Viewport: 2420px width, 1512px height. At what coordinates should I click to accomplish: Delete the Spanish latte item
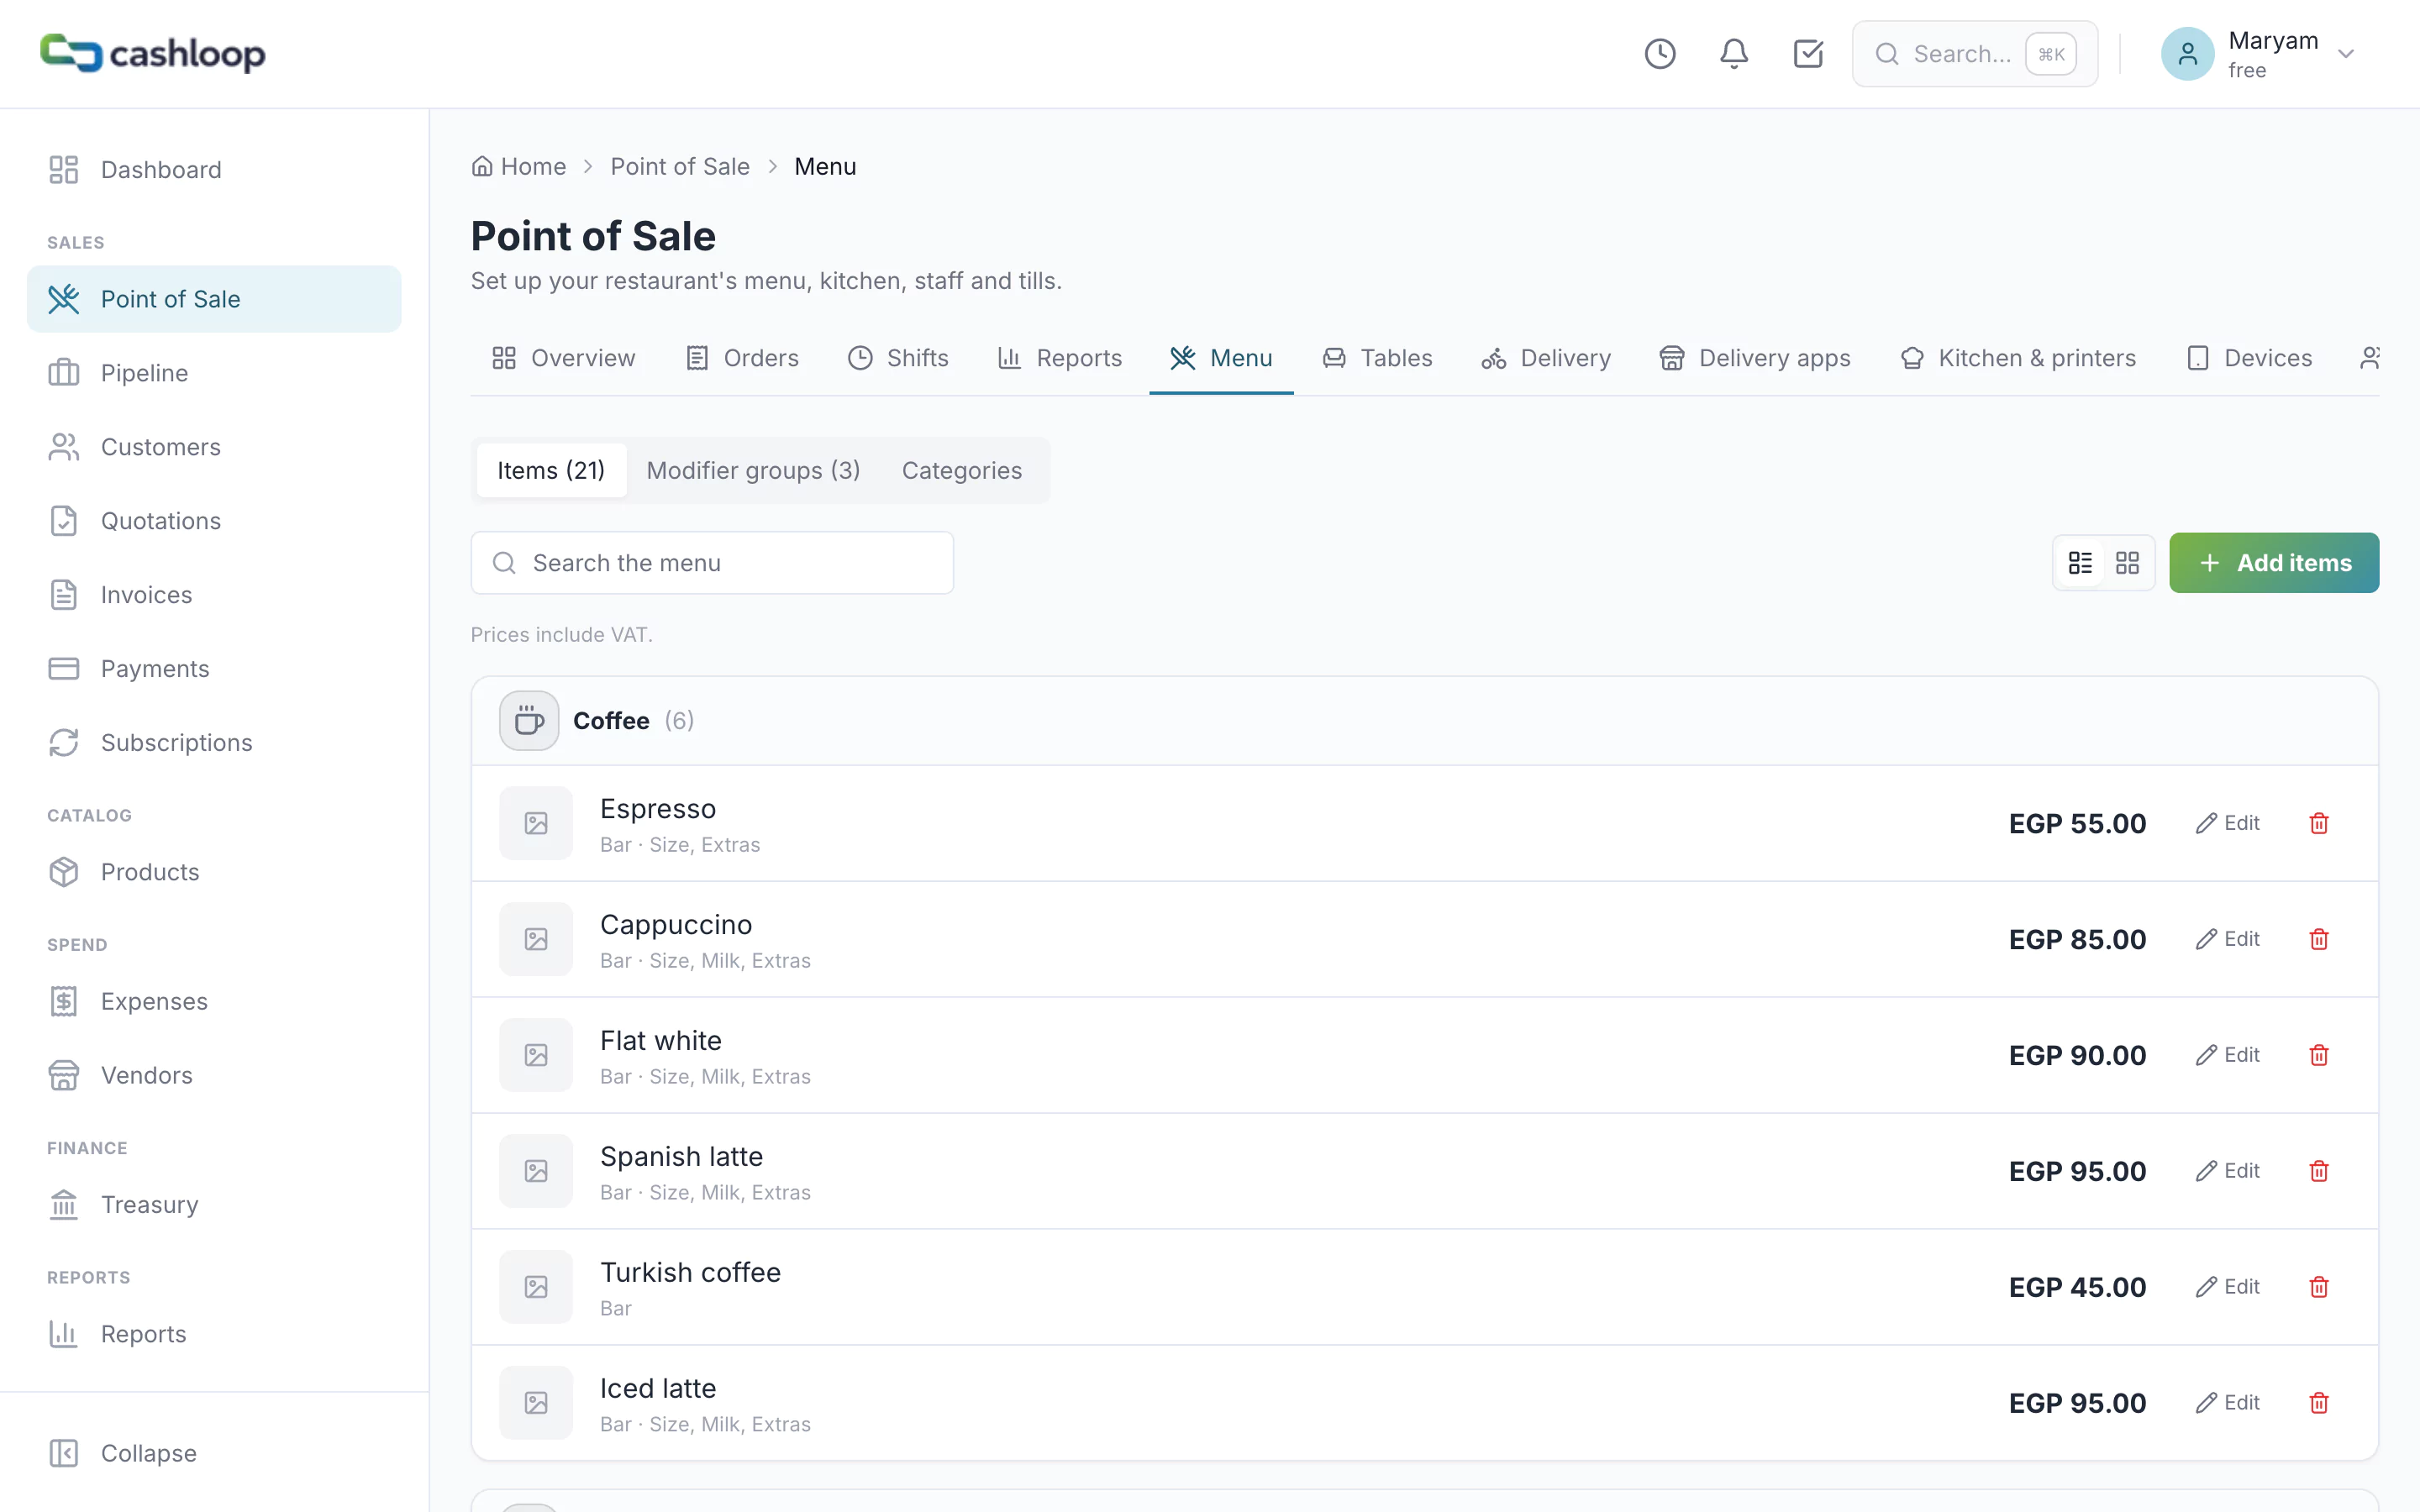(2319, 1171)
